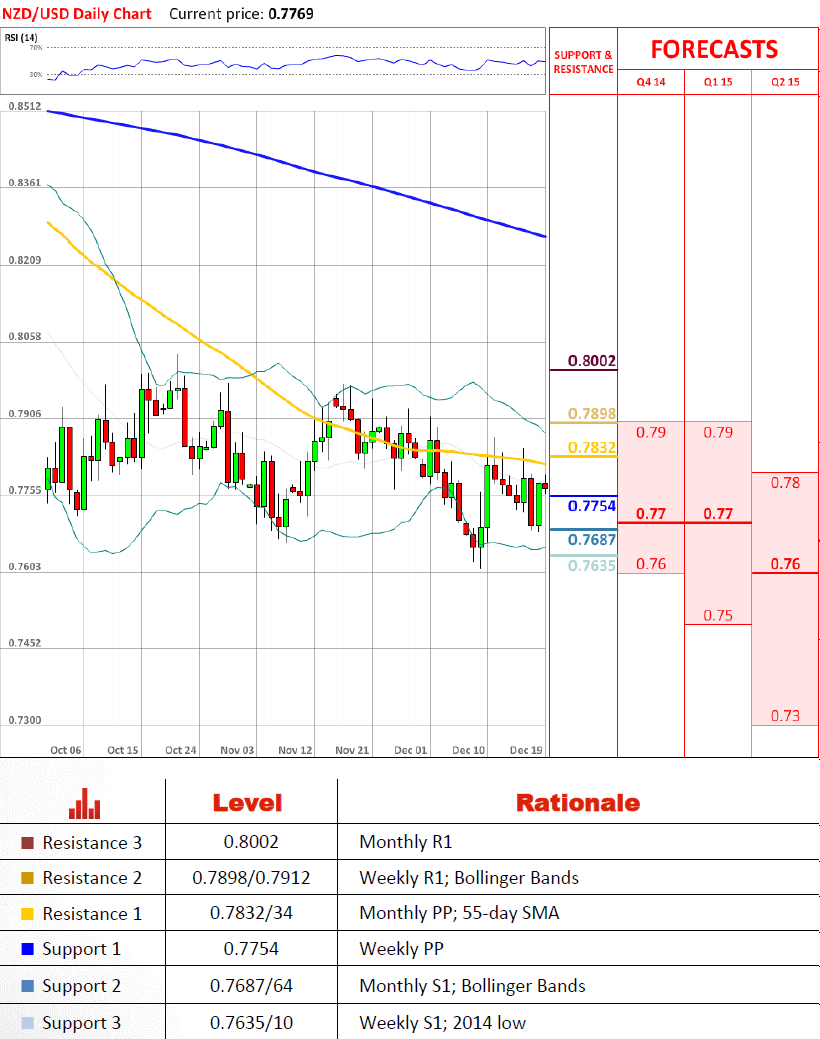Click the 'Oct 24' date axis label
820x1039 pixels.
coord(180,750)
